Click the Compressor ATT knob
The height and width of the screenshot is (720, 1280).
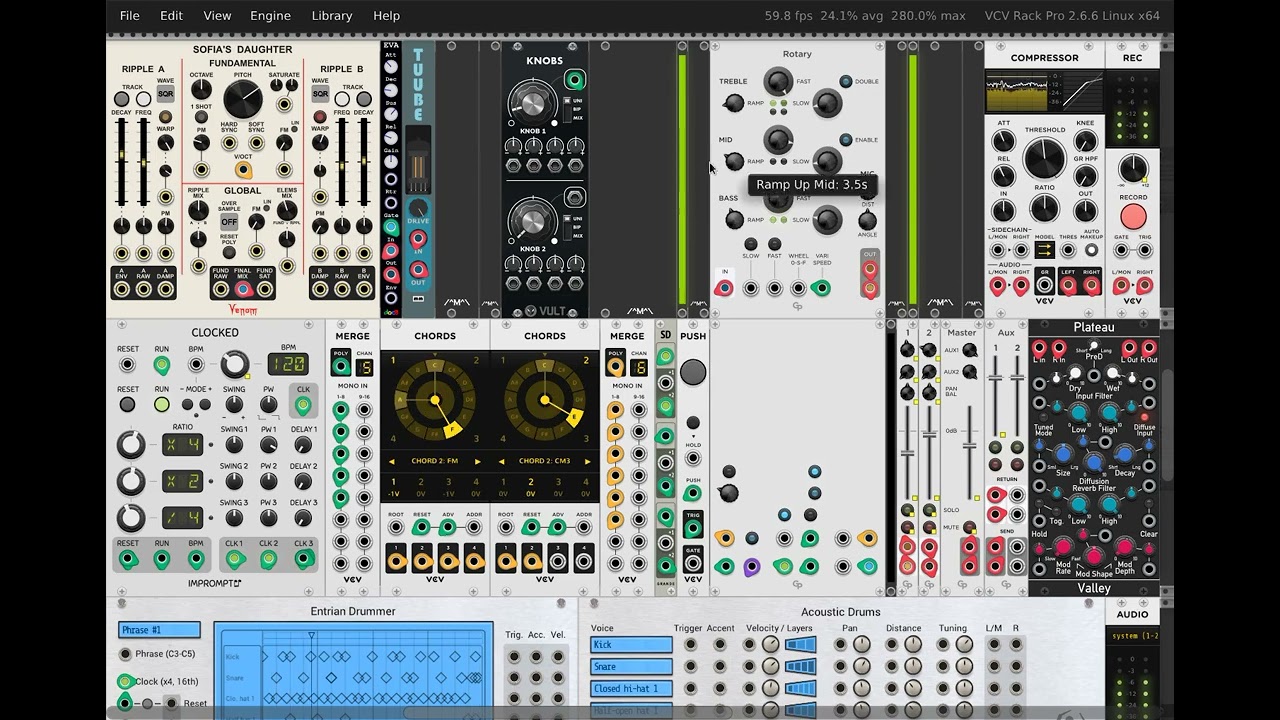pos(1003,141)
